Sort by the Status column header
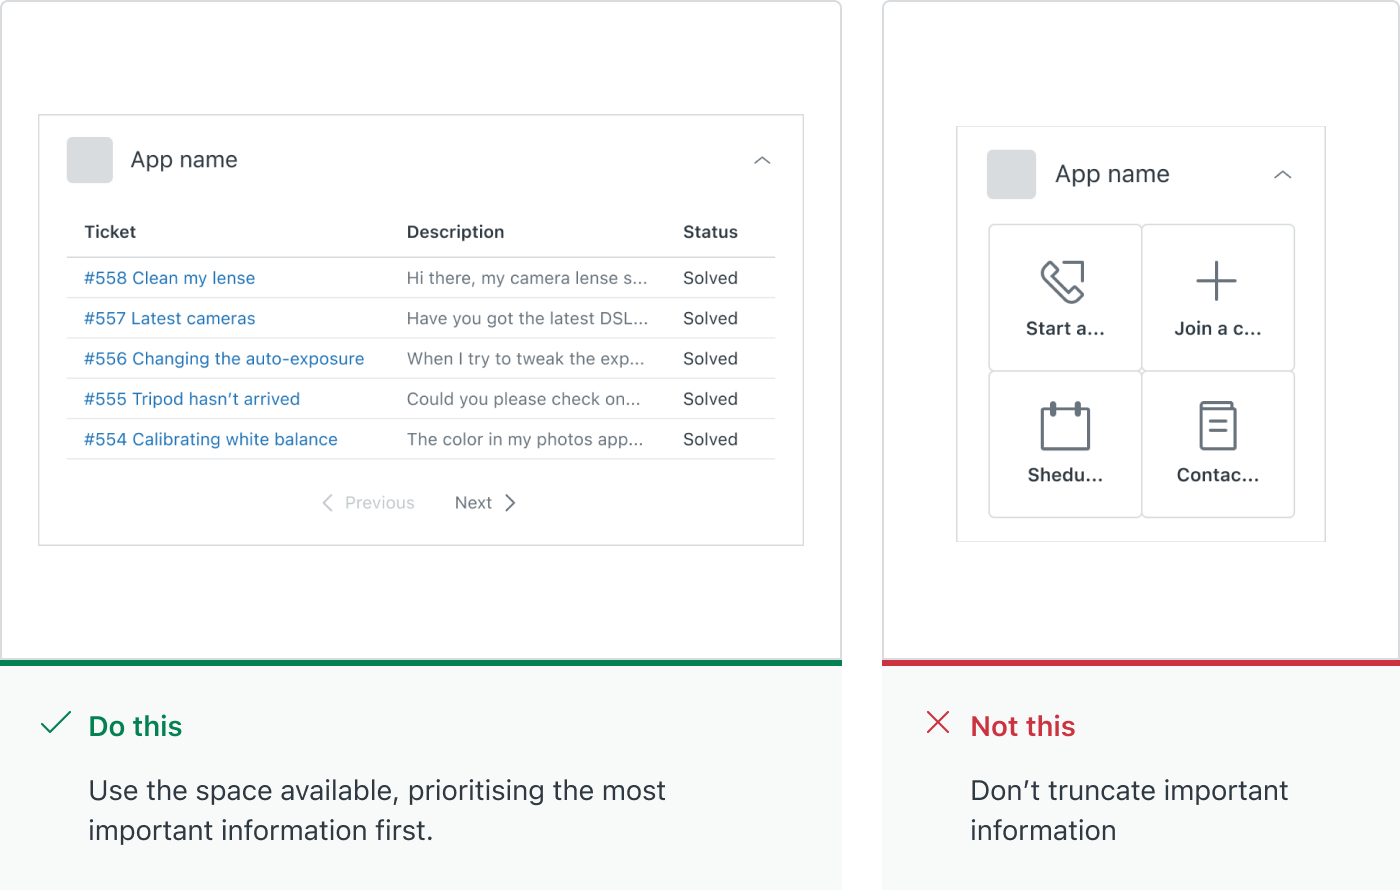Viewport: 1400px width, 890px height. (x=710, y=231)
